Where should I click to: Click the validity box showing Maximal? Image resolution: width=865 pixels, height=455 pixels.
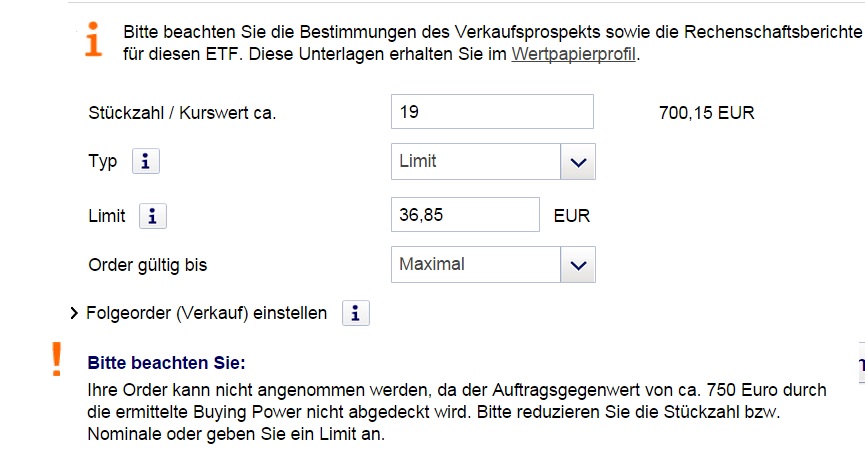coord(475,265)
